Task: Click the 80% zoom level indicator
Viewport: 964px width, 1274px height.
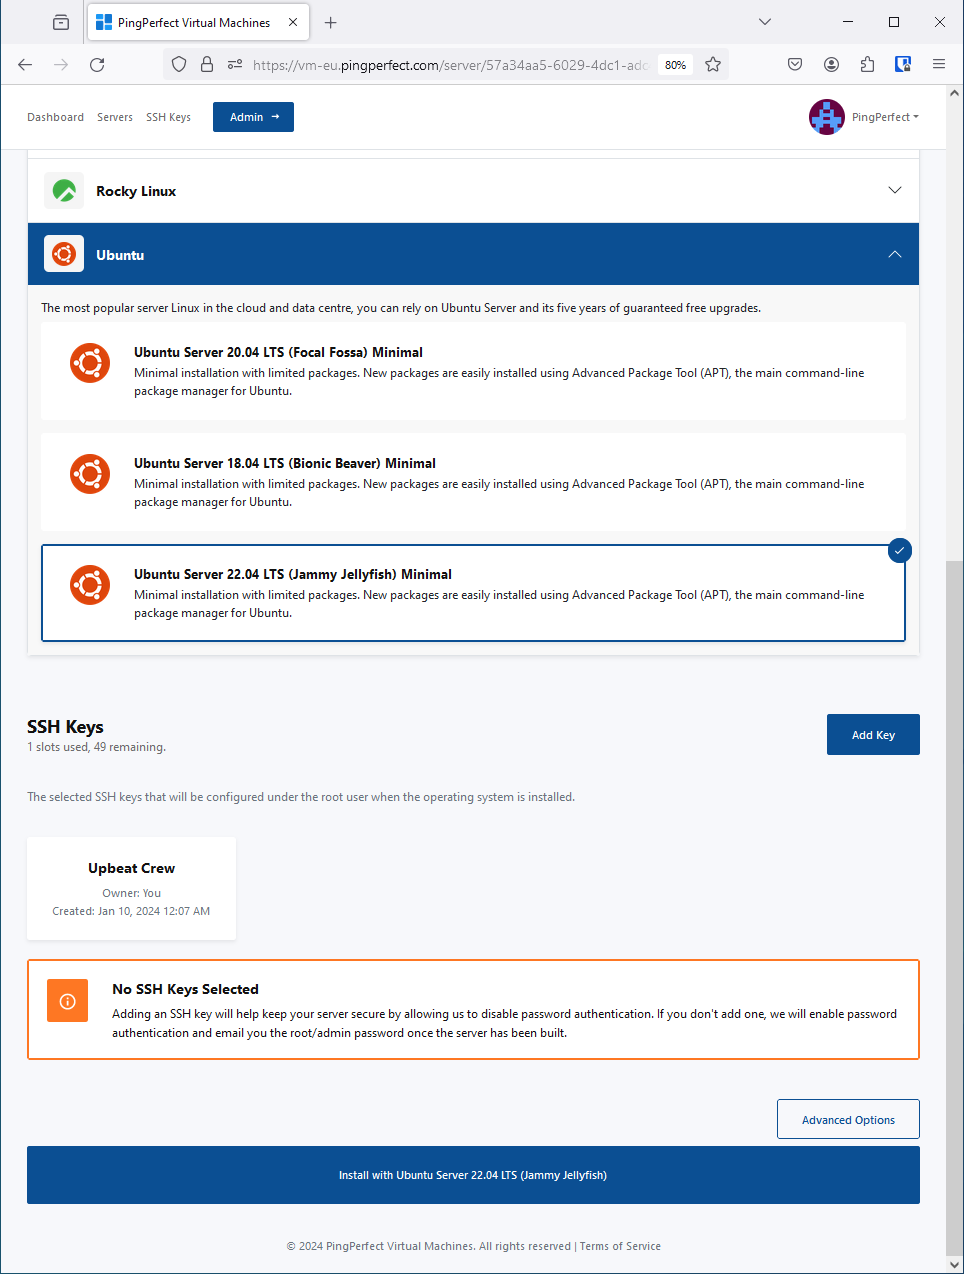Action: pos(675,65)
